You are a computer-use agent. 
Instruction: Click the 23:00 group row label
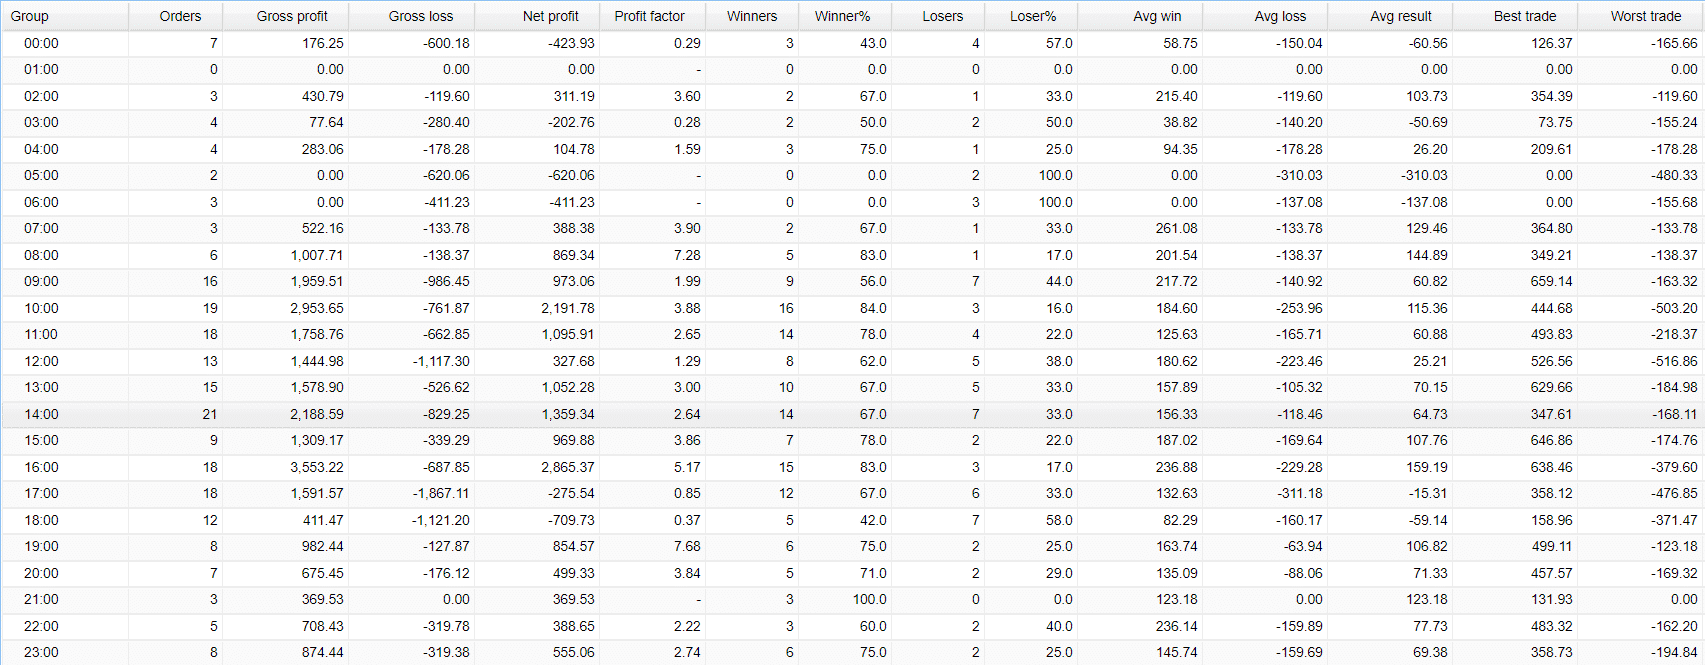click(41, 653)
